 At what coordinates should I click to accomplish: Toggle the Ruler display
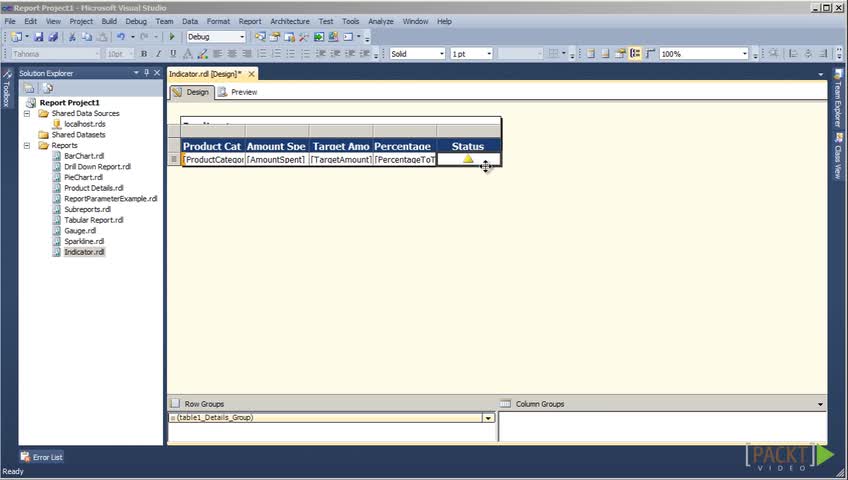(x=650, y=54)
